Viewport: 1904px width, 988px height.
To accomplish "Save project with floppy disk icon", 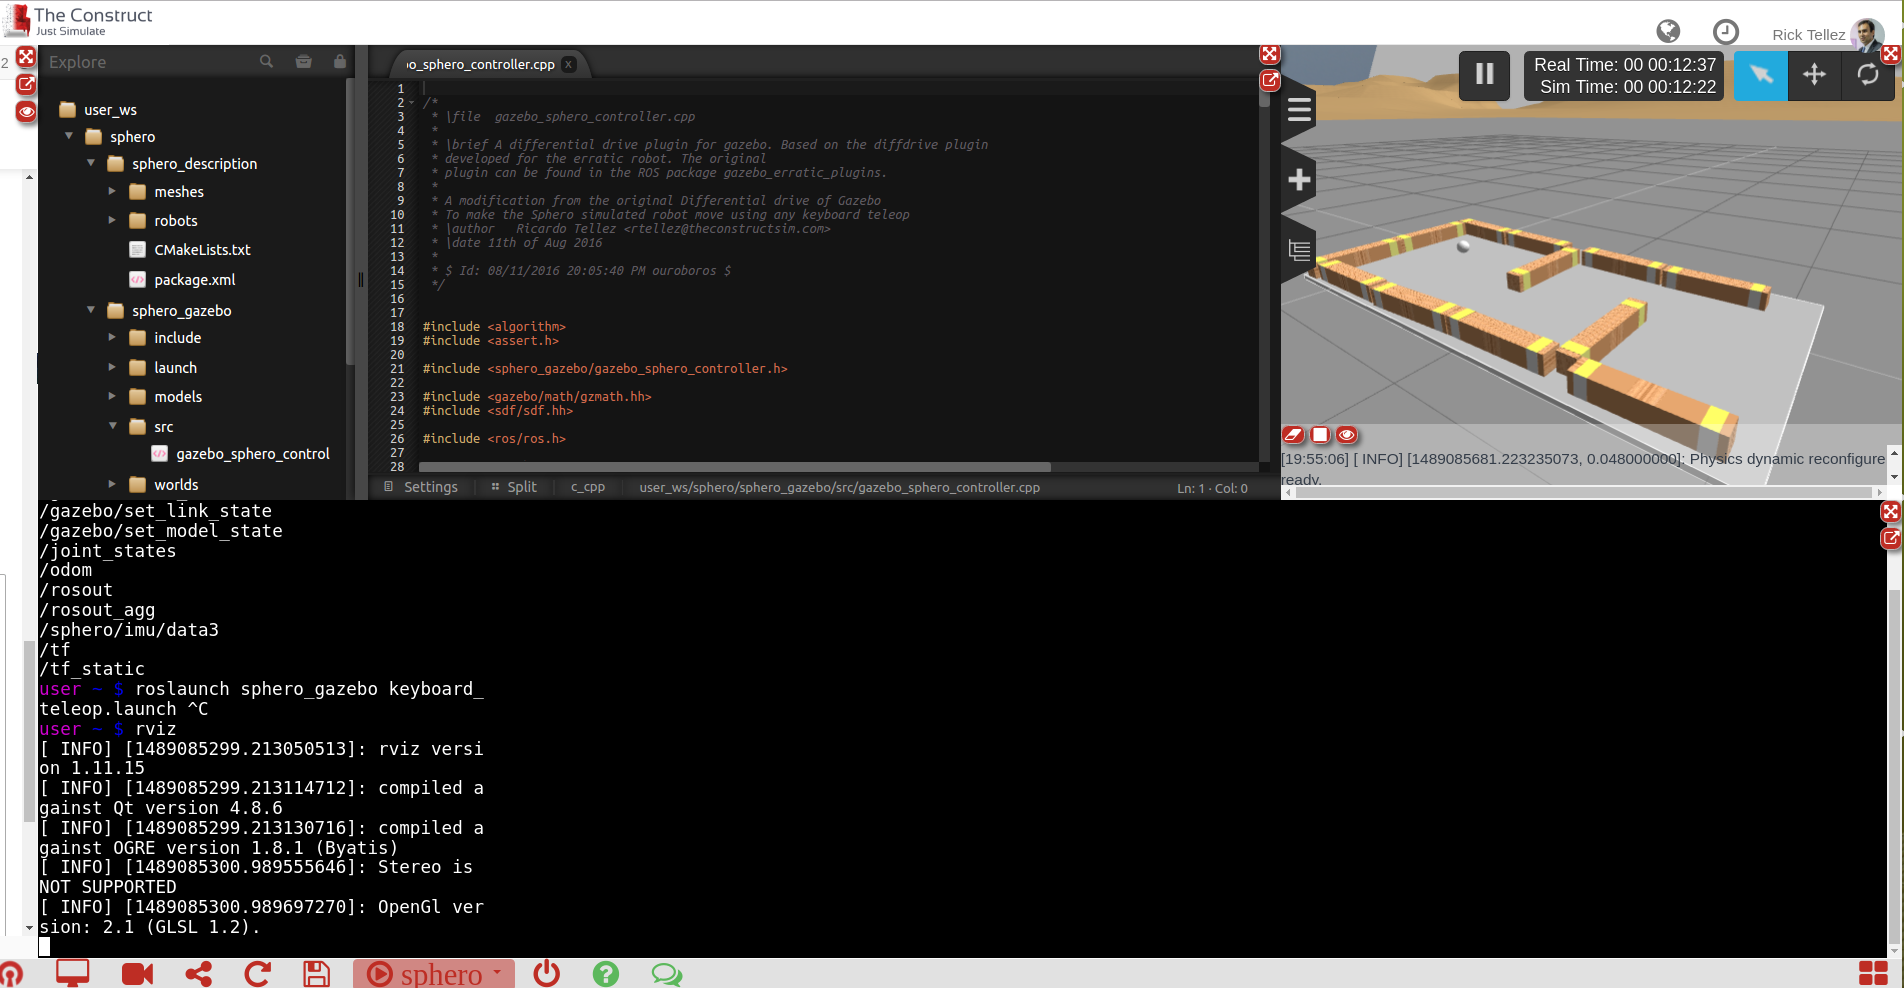I will (316, 974).
